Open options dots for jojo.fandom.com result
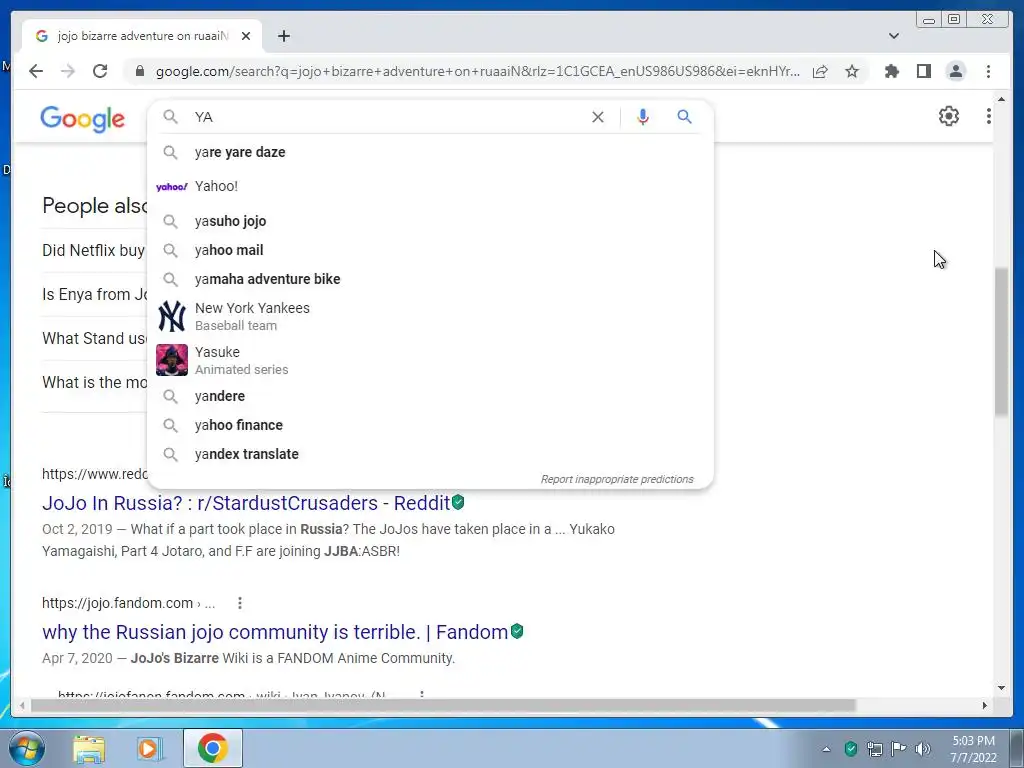The width and height of the screenshot is (1024, 768). click(x=240, y=603)
